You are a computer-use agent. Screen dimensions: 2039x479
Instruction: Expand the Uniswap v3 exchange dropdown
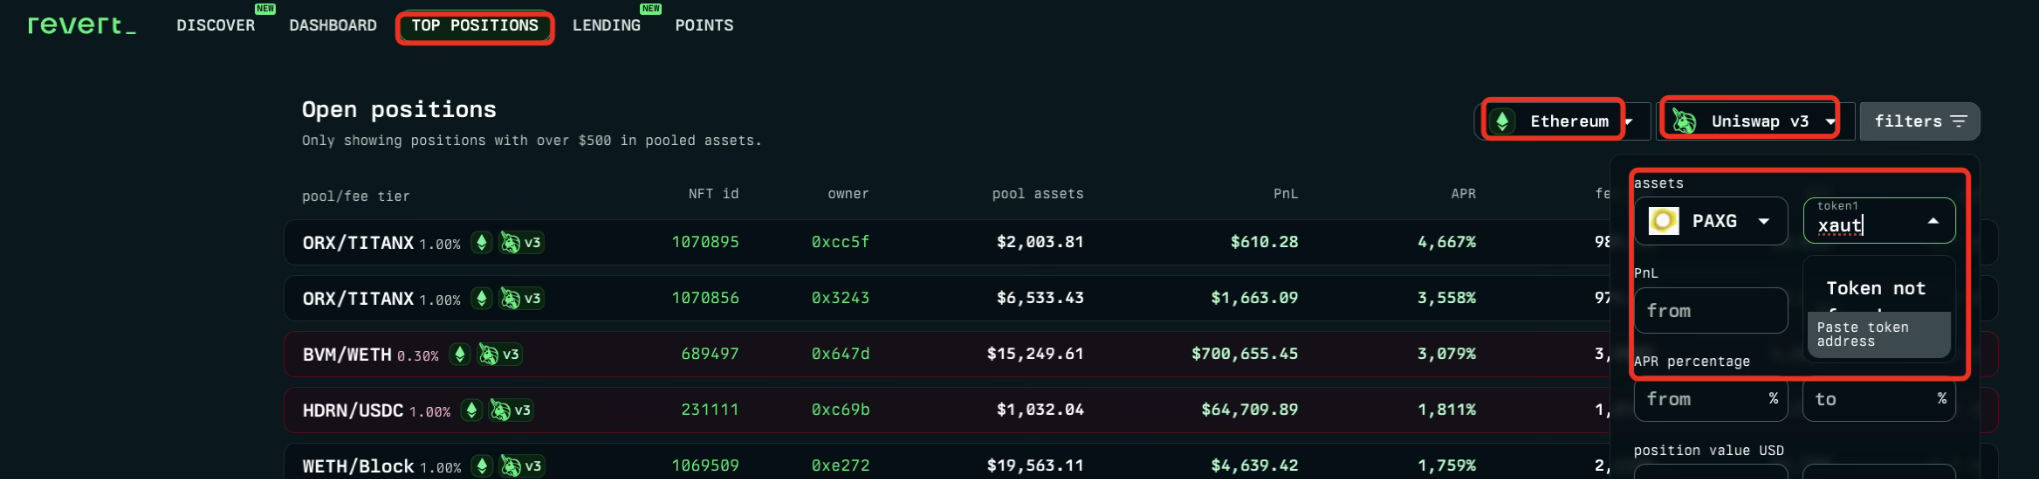(1830, 121)
